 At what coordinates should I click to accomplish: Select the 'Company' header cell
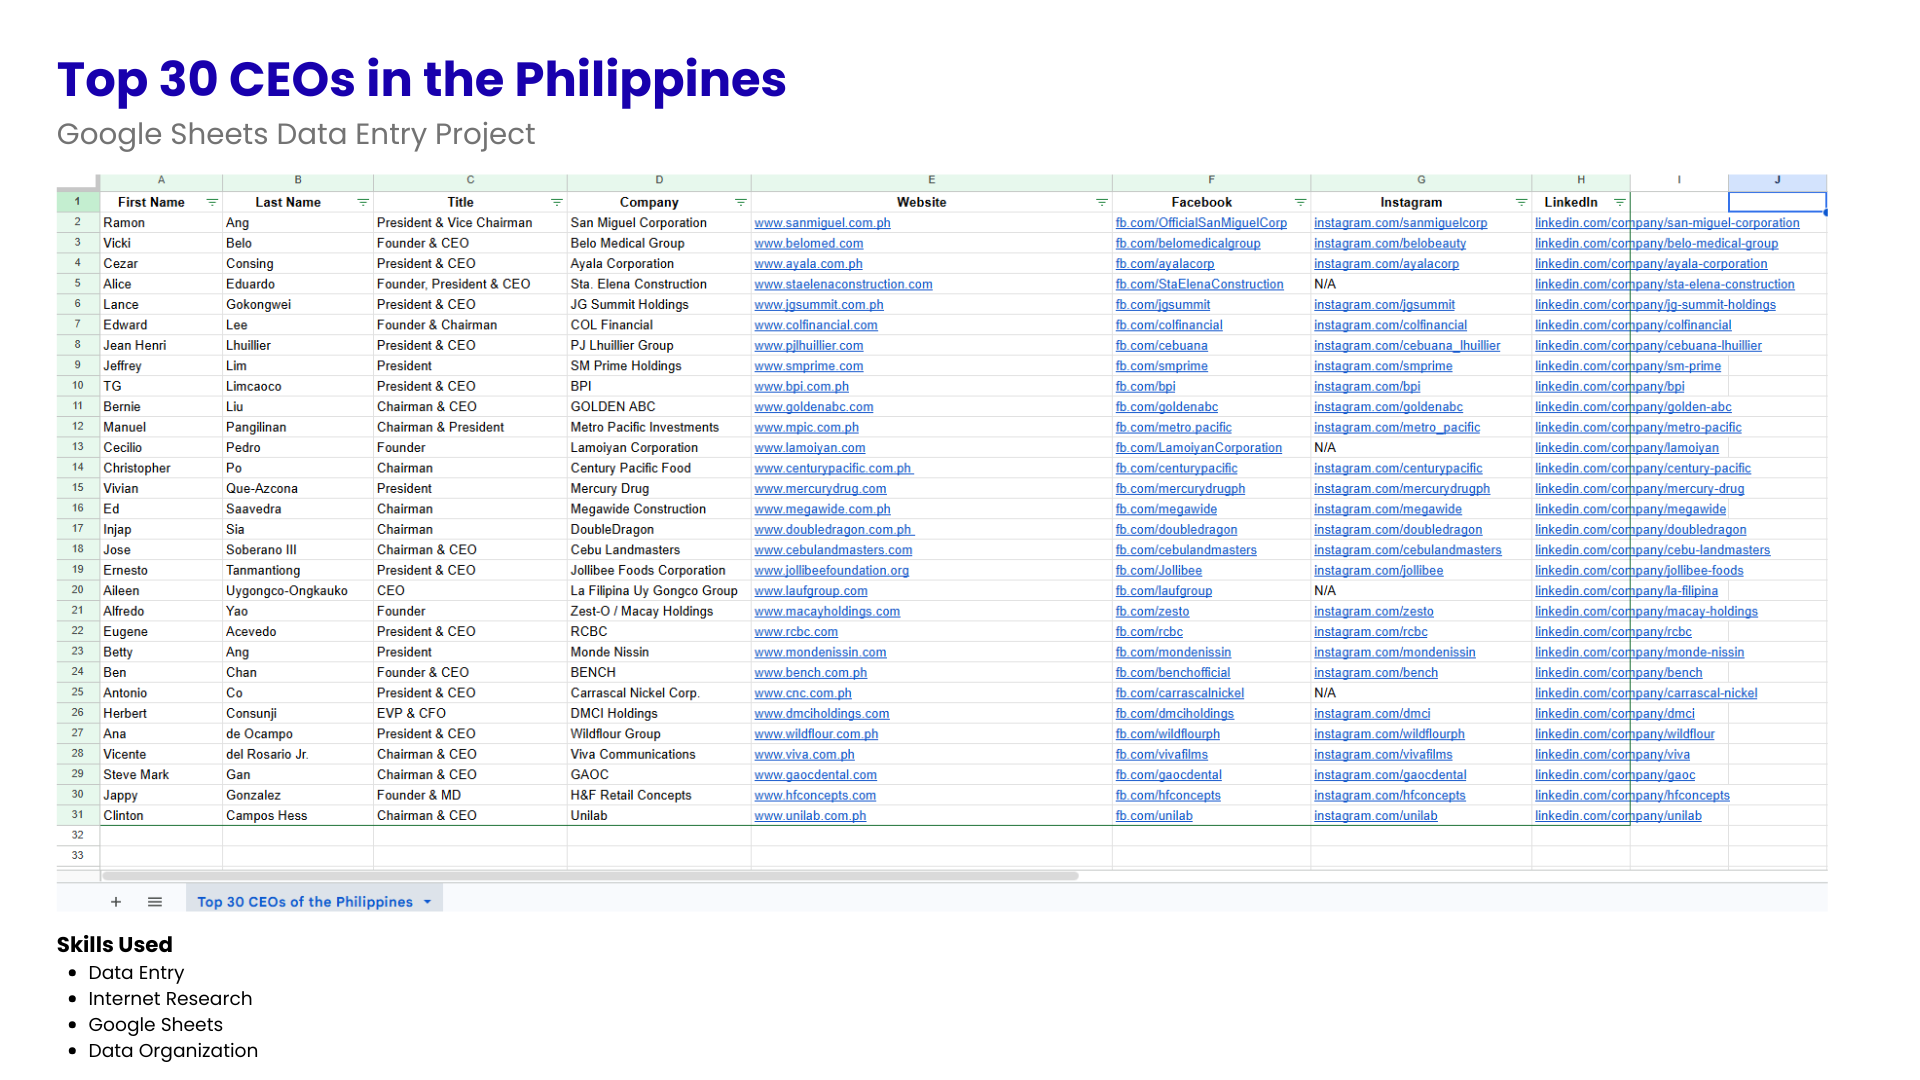659,202
